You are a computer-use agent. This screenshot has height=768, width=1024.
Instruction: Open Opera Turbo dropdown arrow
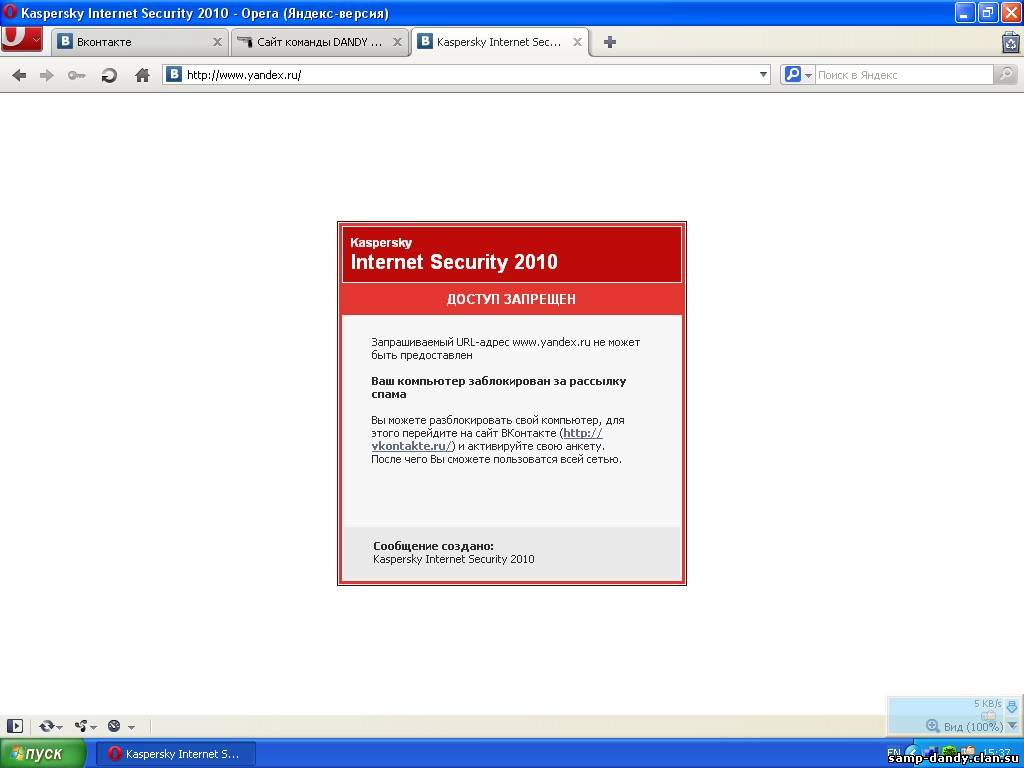131,727
